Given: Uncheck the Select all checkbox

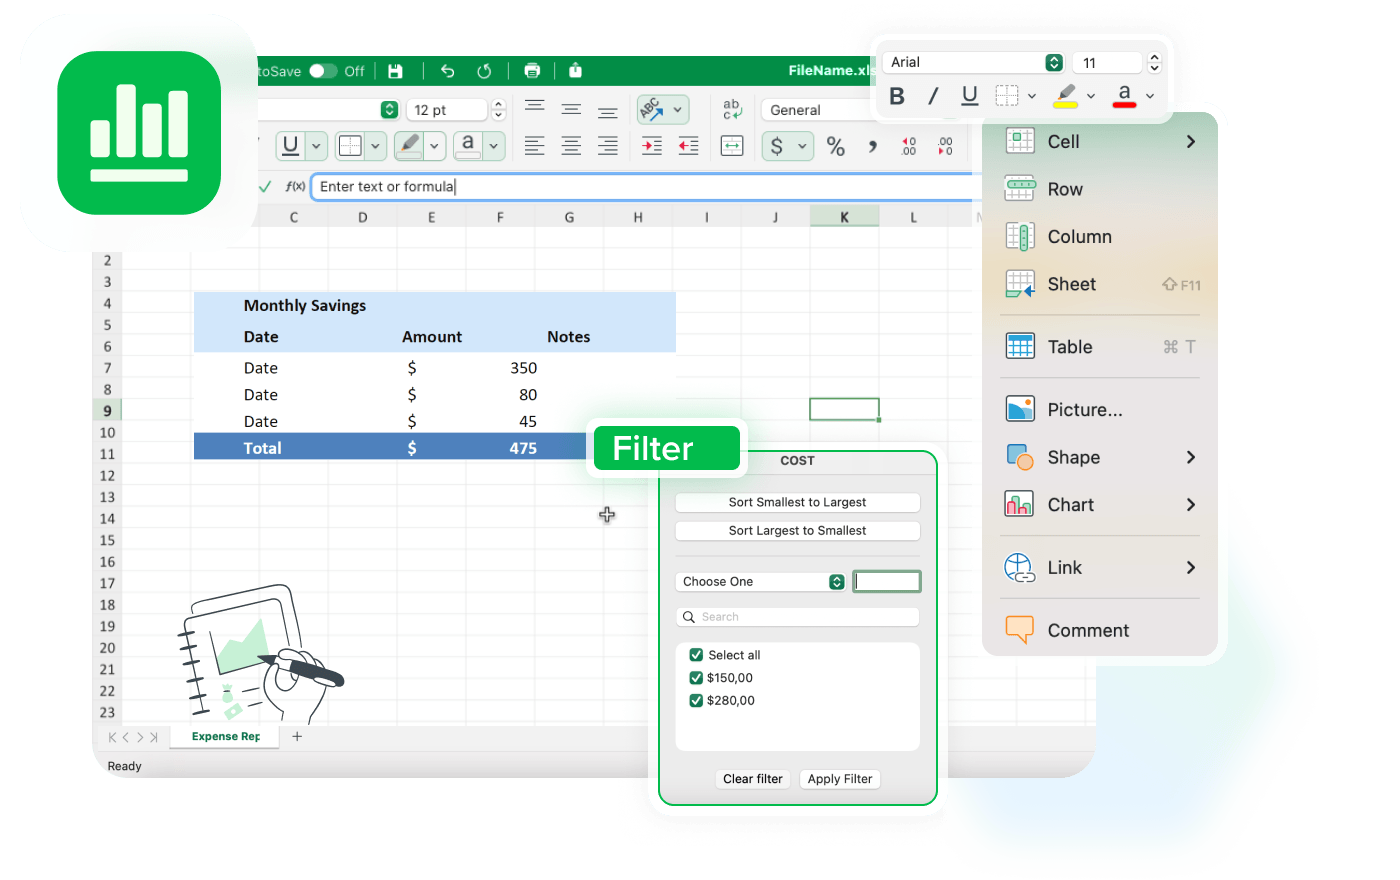Looking at the screenshot, I should point(696,655).
